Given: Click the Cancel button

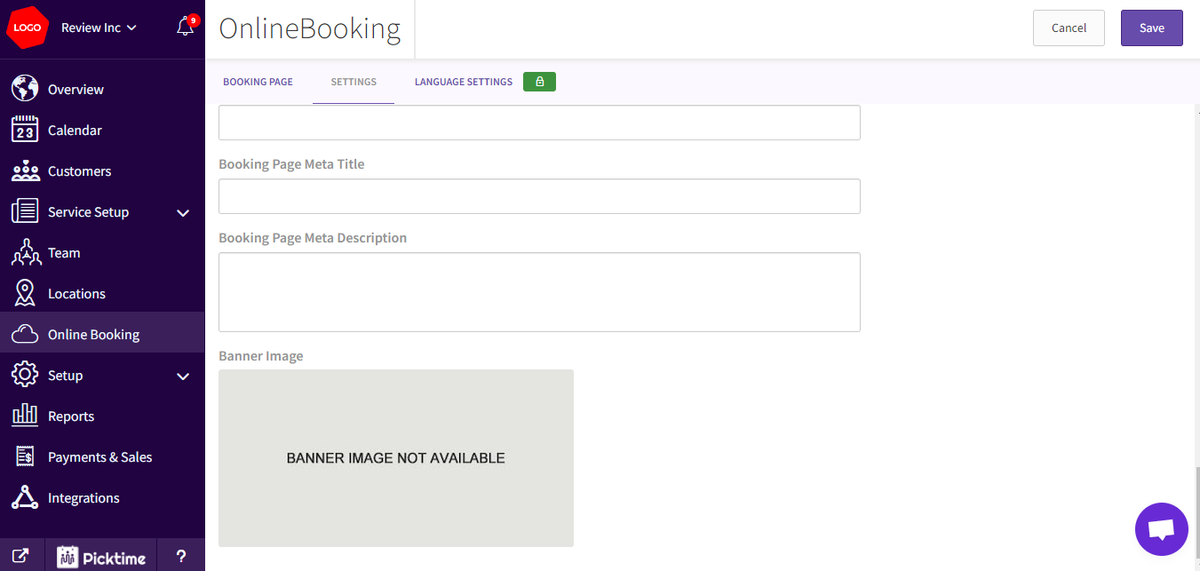Looking at the screenshot, I should (x=1068, y=28).
